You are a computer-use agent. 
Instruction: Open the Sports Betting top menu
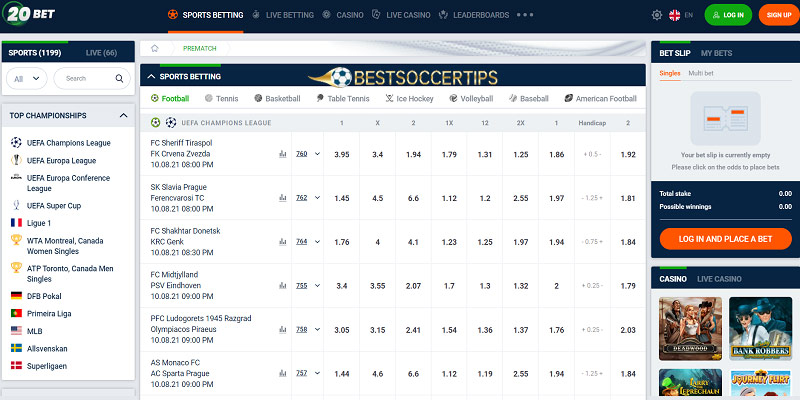point(206,15)
